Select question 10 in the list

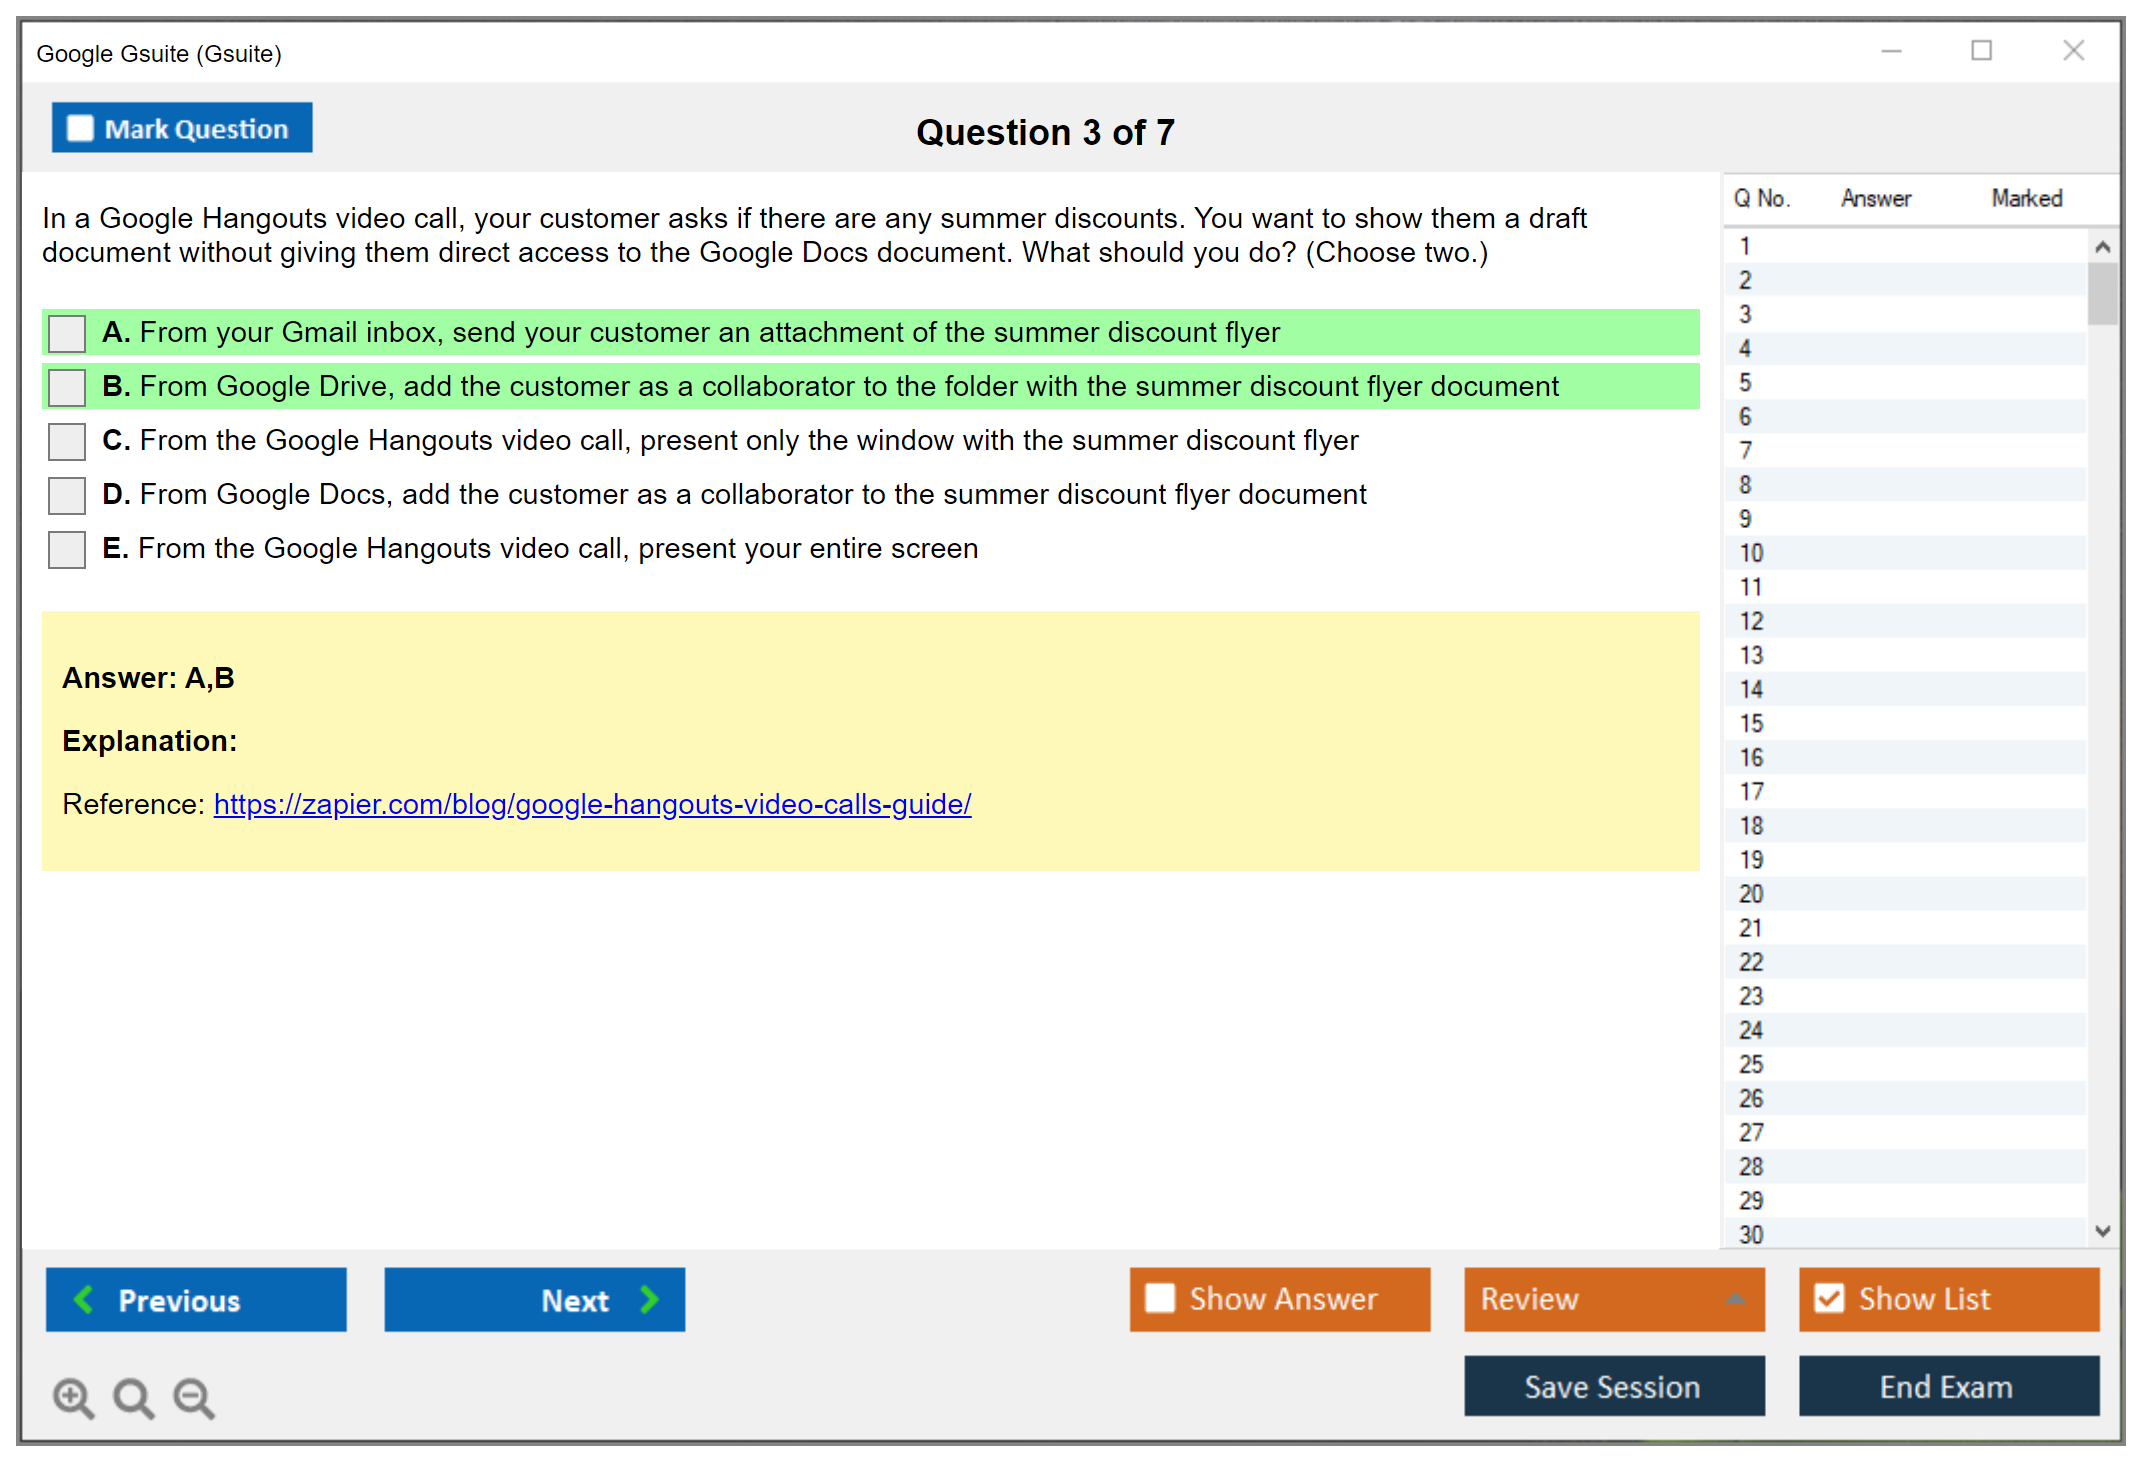pyautogui.click(x=1751, y=553)
